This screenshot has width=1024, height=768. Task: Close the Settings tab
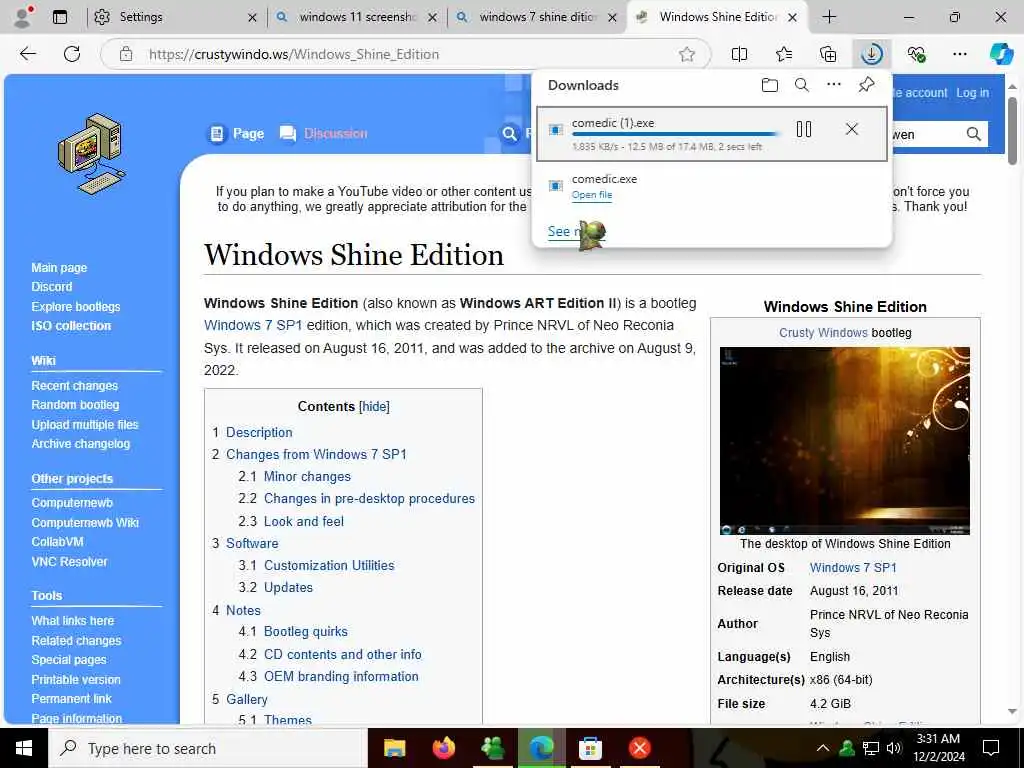[252, 18]
